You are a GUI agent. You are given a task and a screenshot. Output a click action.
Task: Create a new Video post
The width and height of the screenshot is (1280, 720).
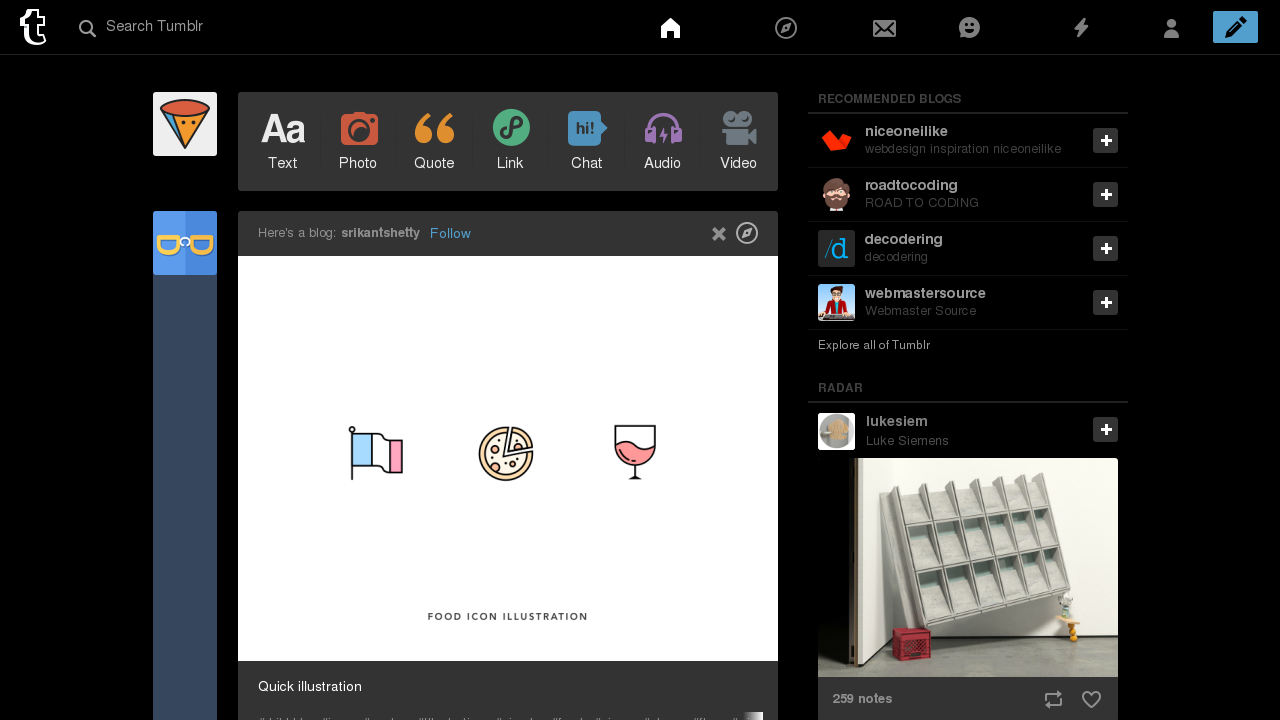738,141
